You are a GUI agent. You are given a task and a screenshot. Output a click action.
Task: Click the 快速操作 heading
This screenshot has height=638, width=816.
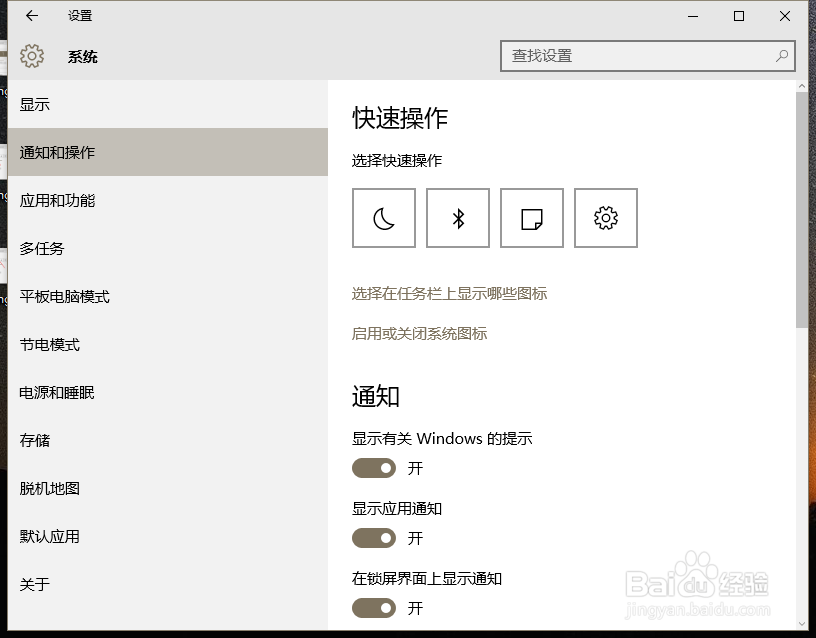point(400,118)
